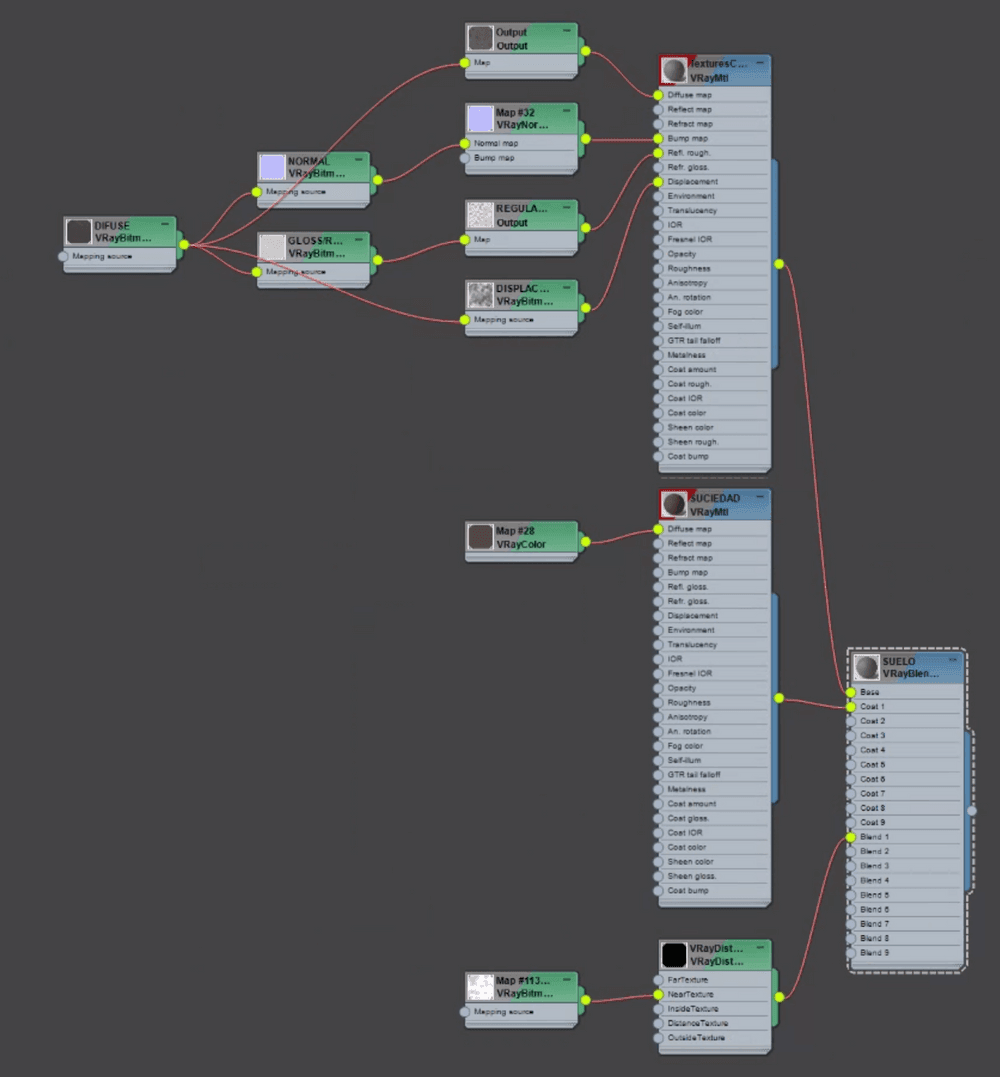Collapse the TexturesC VRayMtl node slots

(760, 63)
